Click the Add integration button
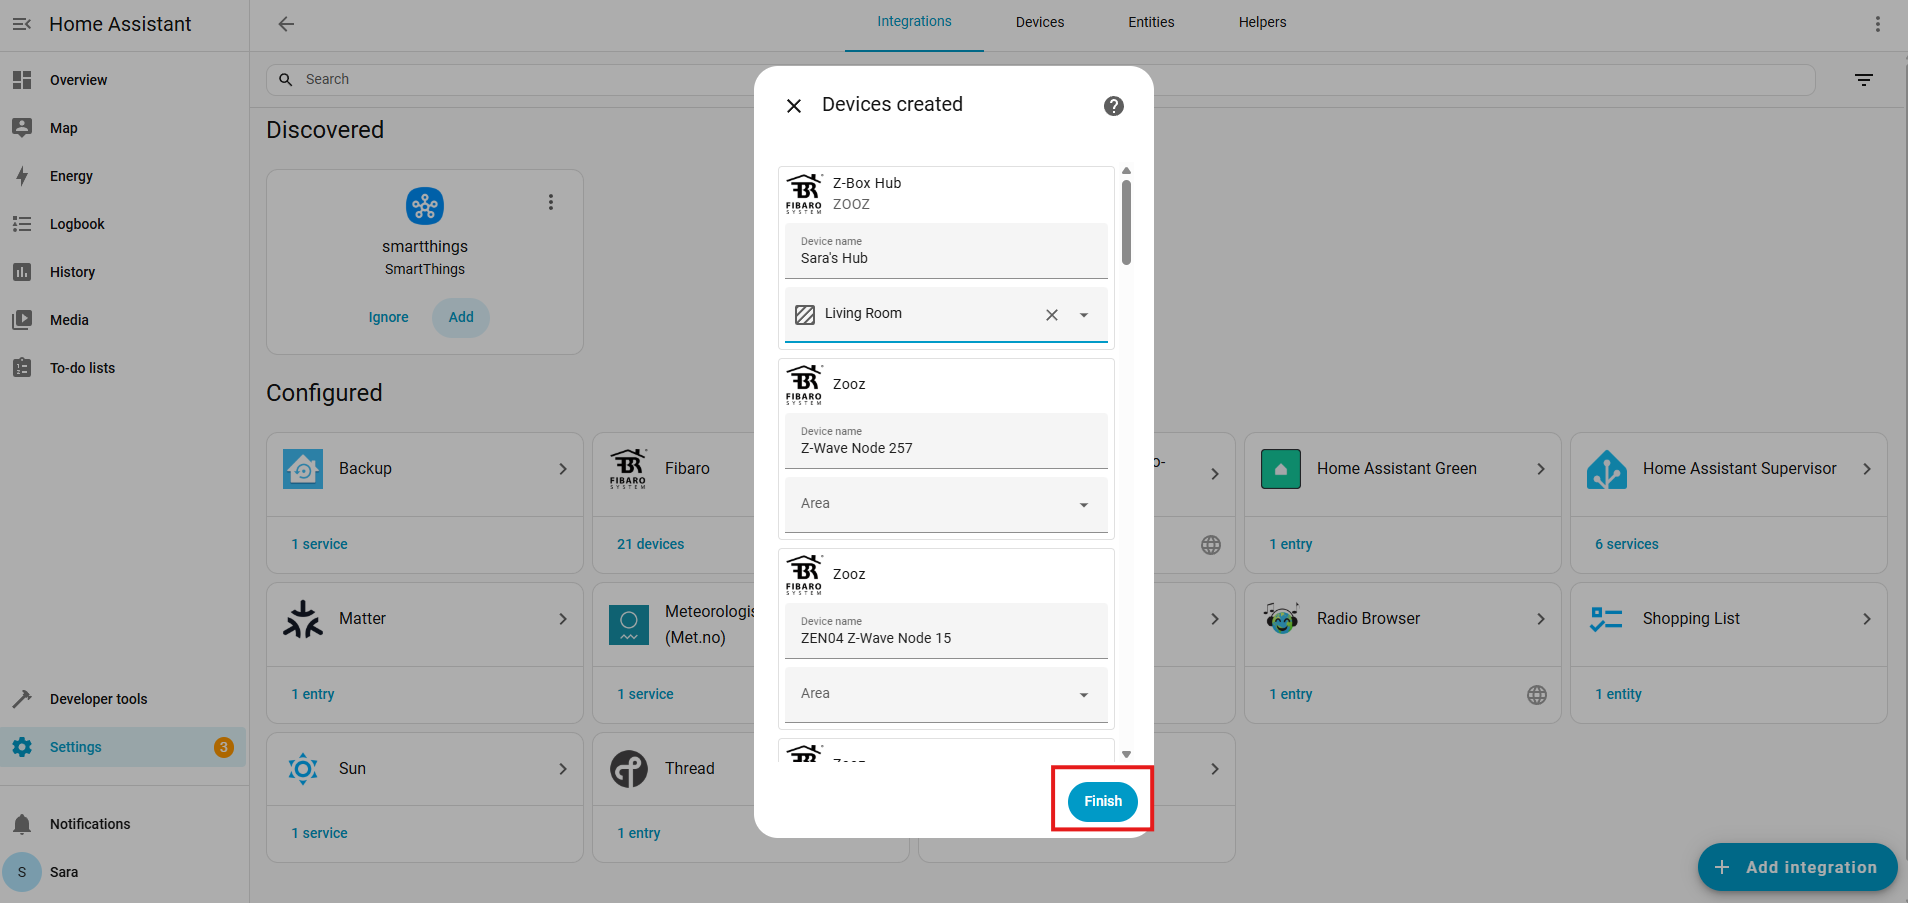This screenshot has height=903, width=1908. [1797, 867]
